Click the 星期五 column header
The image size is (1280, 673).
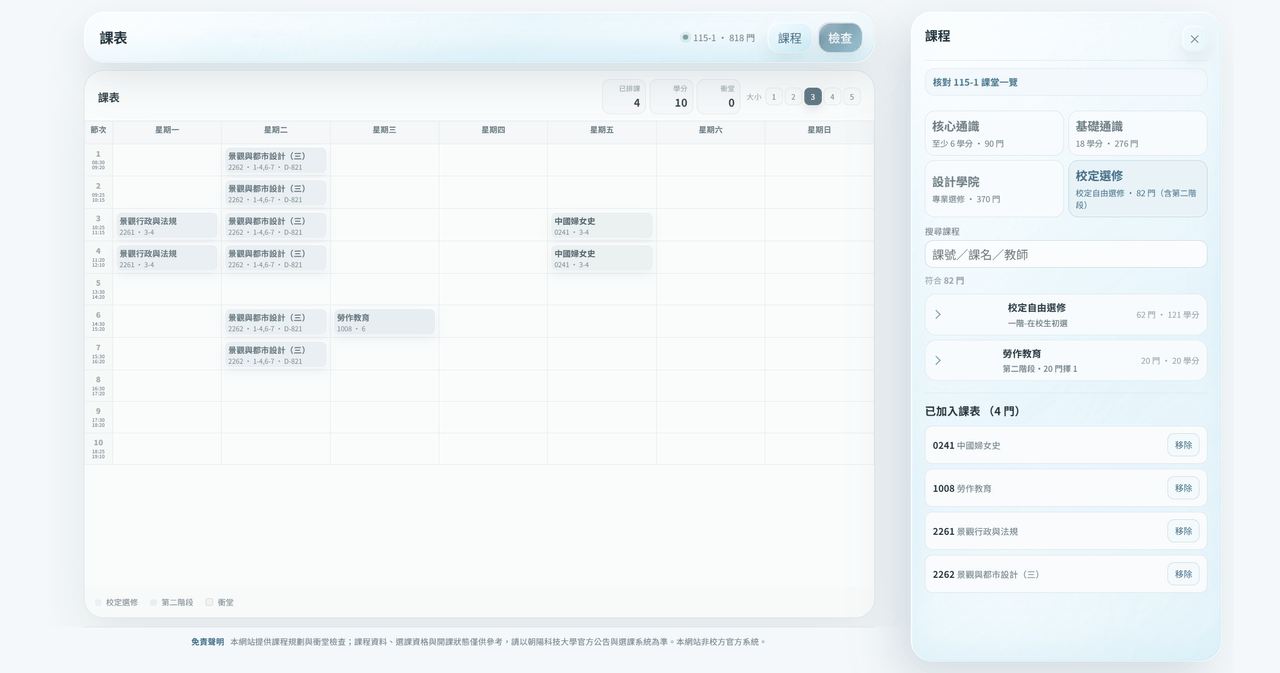point(602,130)
